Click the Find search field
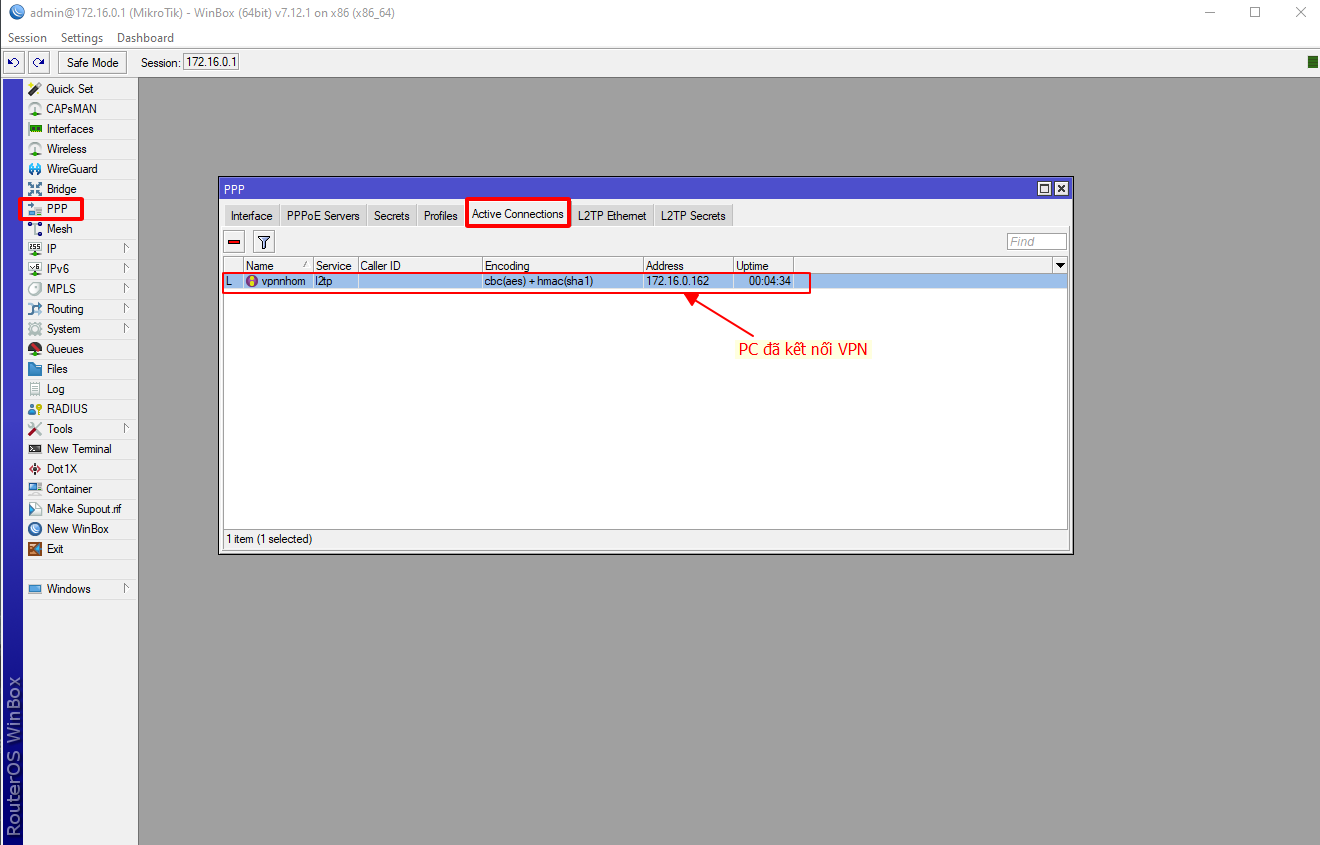Image resolution: width=1320 pixels, height=845 pixels. (x=1036, y=242)
